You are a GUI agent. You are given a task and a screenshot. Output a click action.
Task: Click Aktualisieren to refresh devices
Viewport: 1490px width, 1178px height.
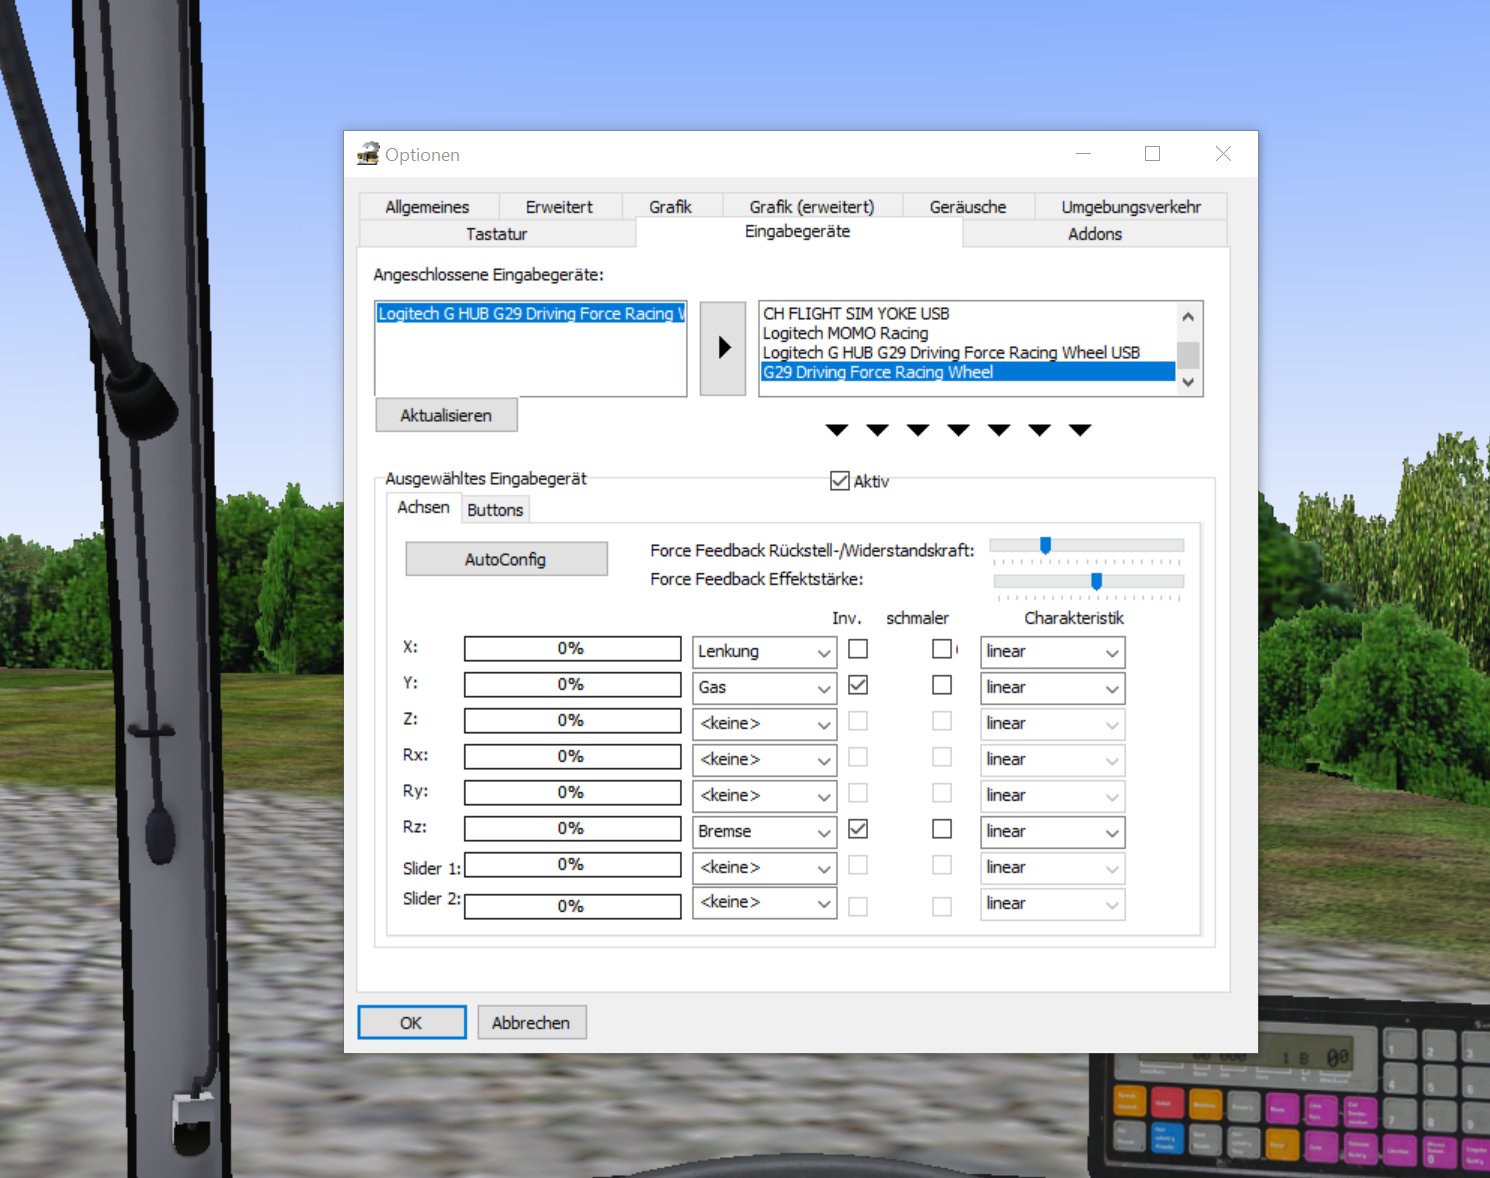click(x=446, y=415)
